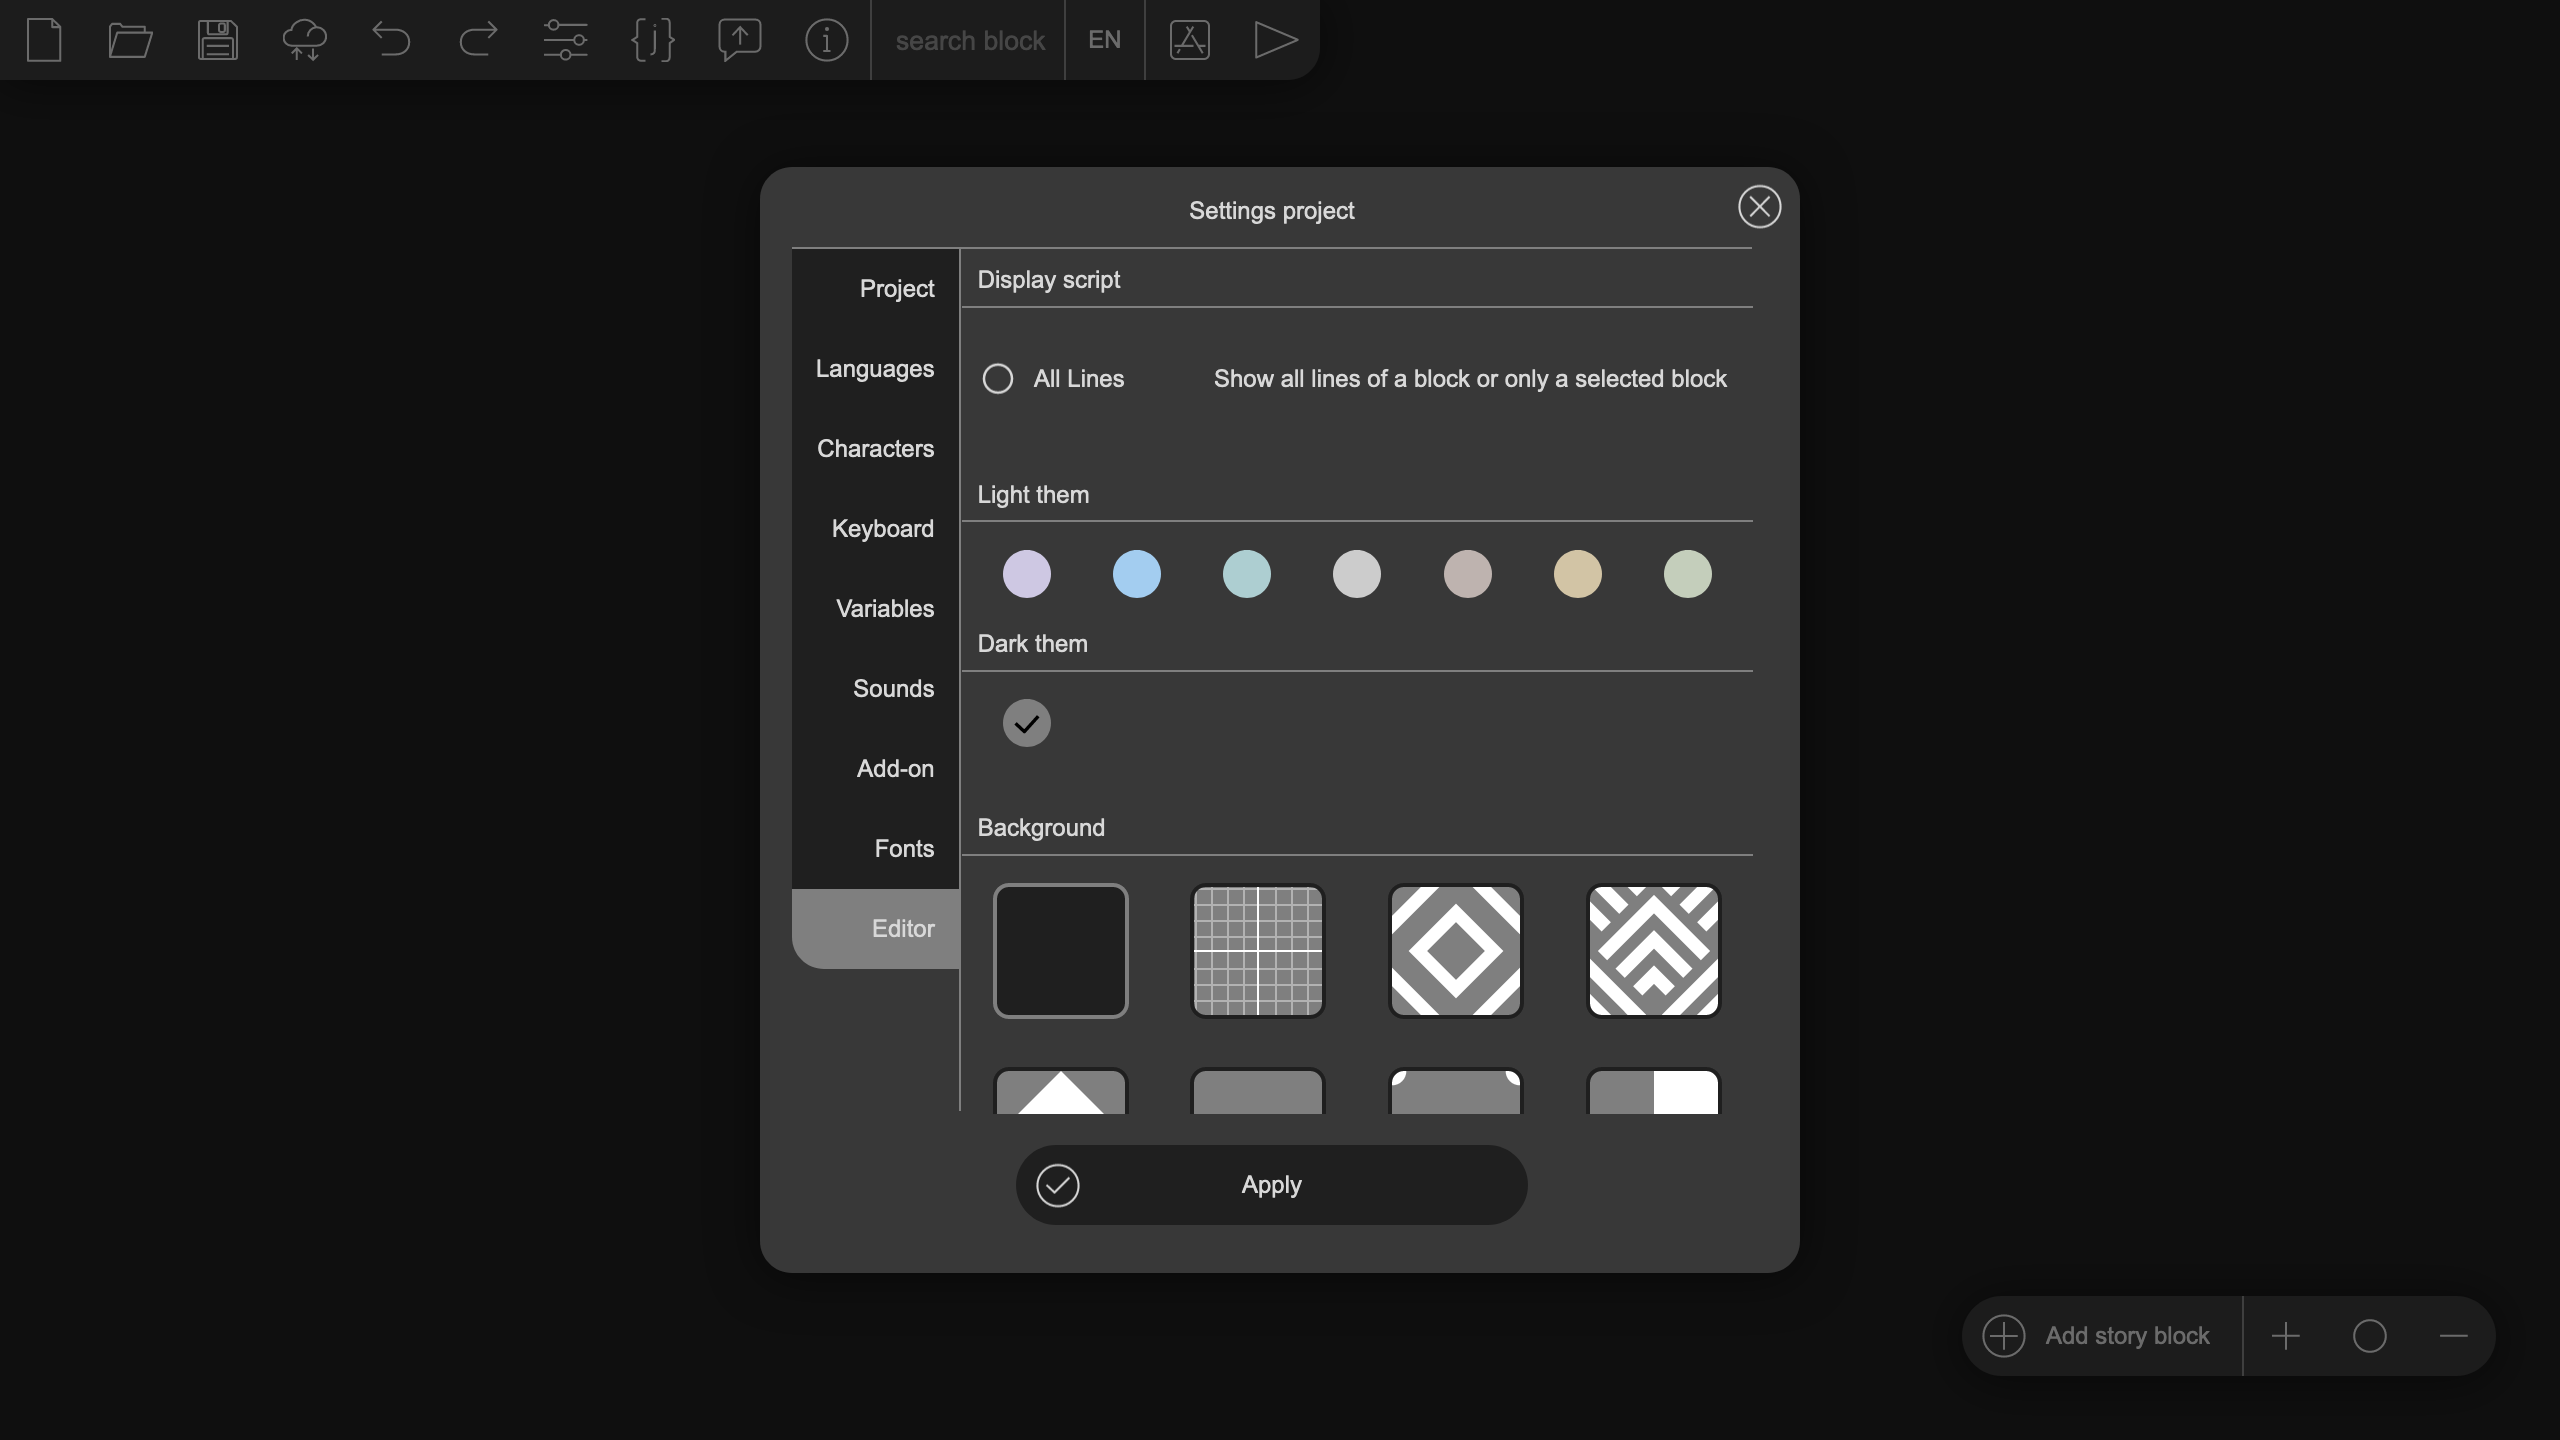Screen dimensions: 2560x1440
Task: Switch language via EN selector
Action: pyautogui.click(x=1104, y=40)
